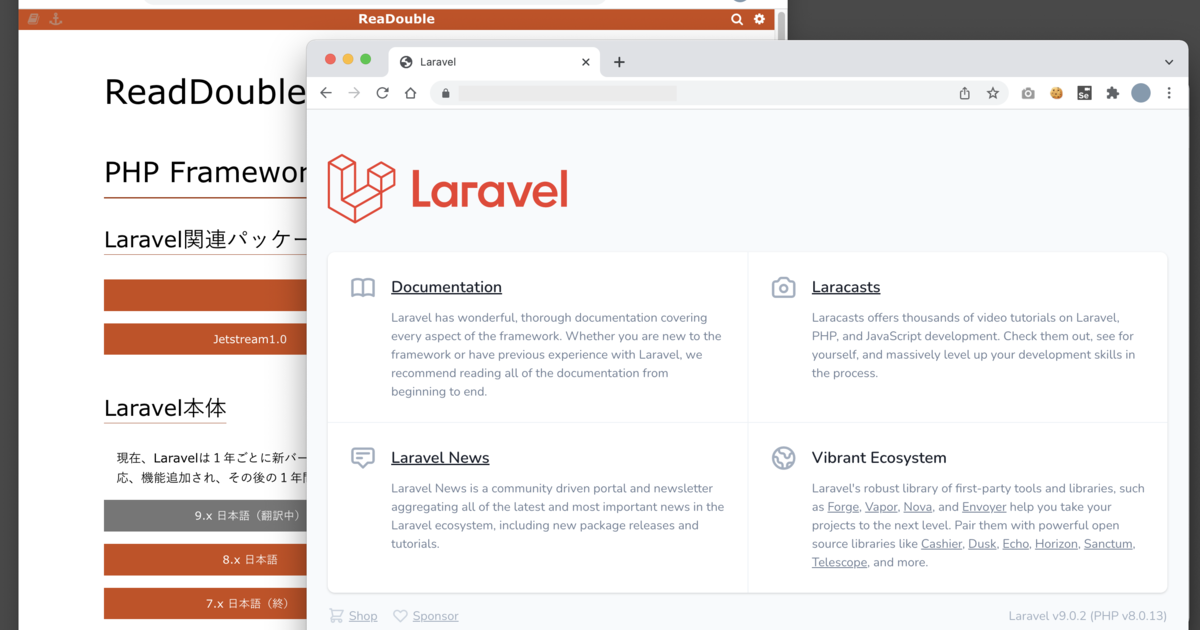The height and width of the screenshot is (630, 1200).
Task: Click the Laravel本体 heading
Action: (165, 408)
